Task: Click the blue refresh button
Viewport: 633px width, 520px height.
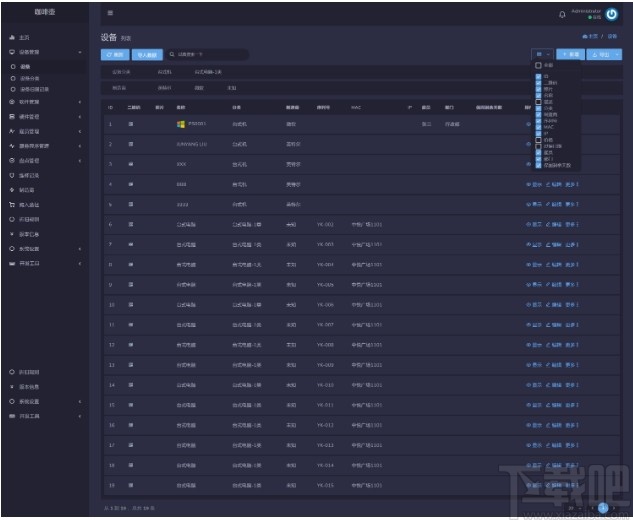Action: click(x=115, y=55)
